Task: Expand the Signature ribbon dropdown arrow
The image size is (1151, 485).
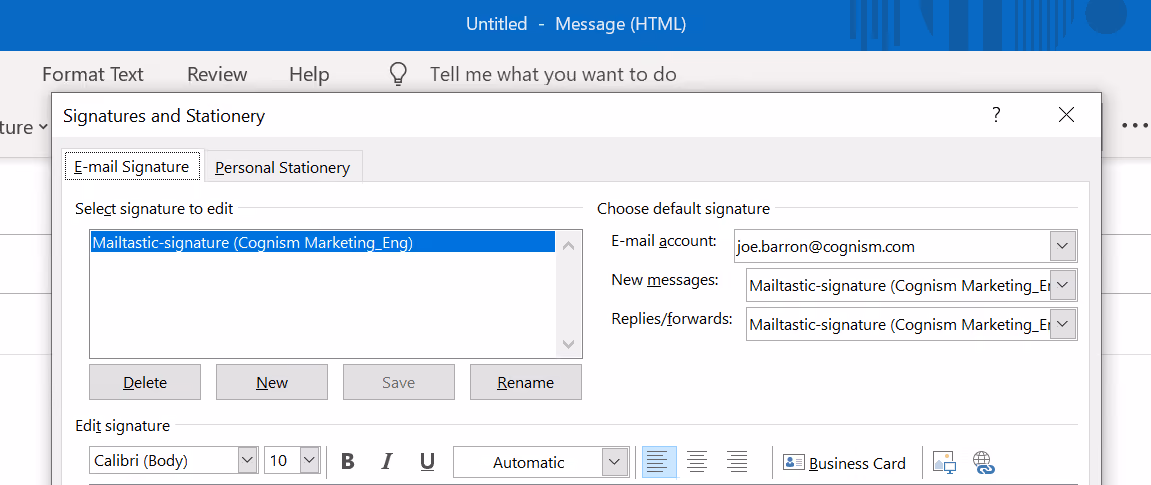Action: point(43,127)
